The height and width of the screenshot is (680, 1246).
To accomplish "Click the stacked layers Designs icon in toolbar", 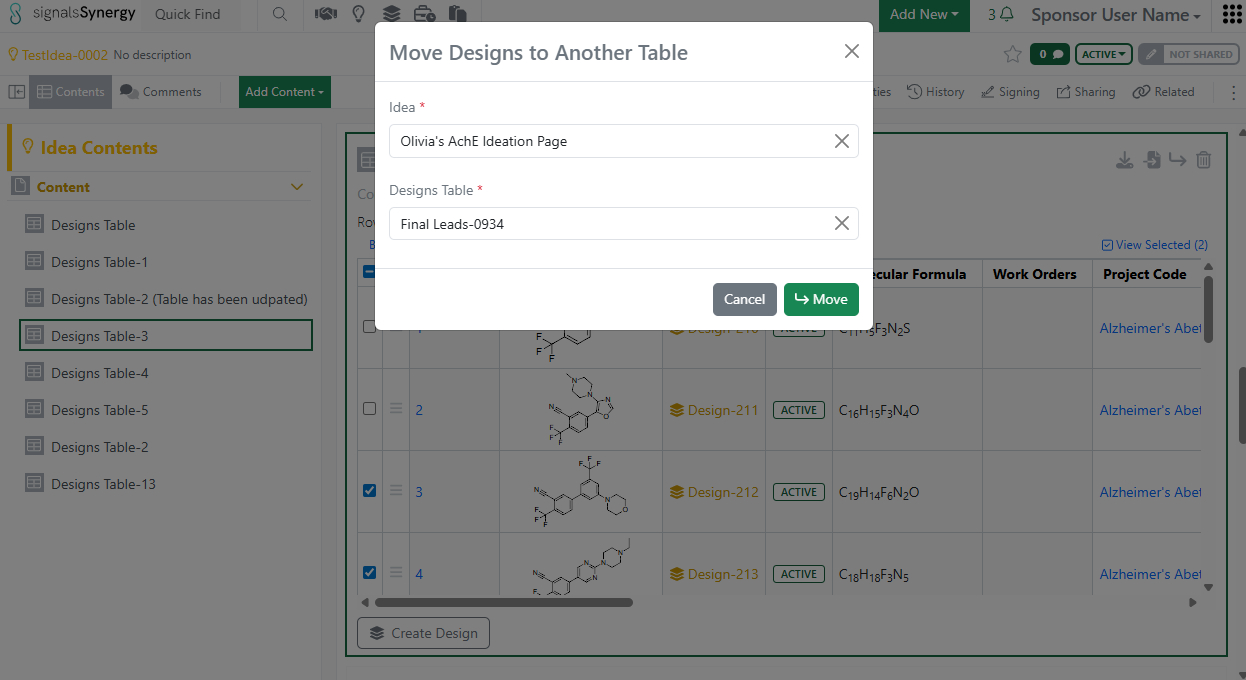I will (391, 14).
